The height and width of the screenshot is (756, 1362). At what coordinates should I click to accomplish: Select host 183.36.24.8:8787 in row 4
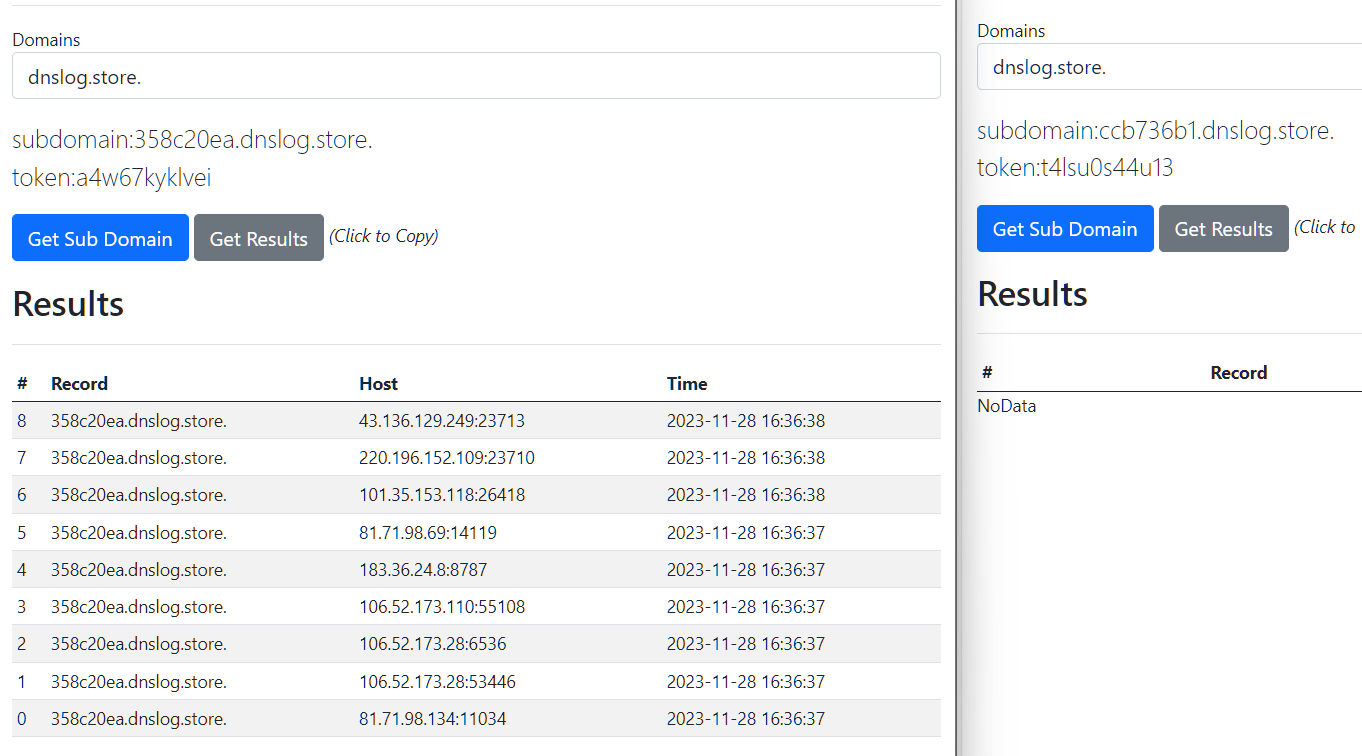[422, 570]
